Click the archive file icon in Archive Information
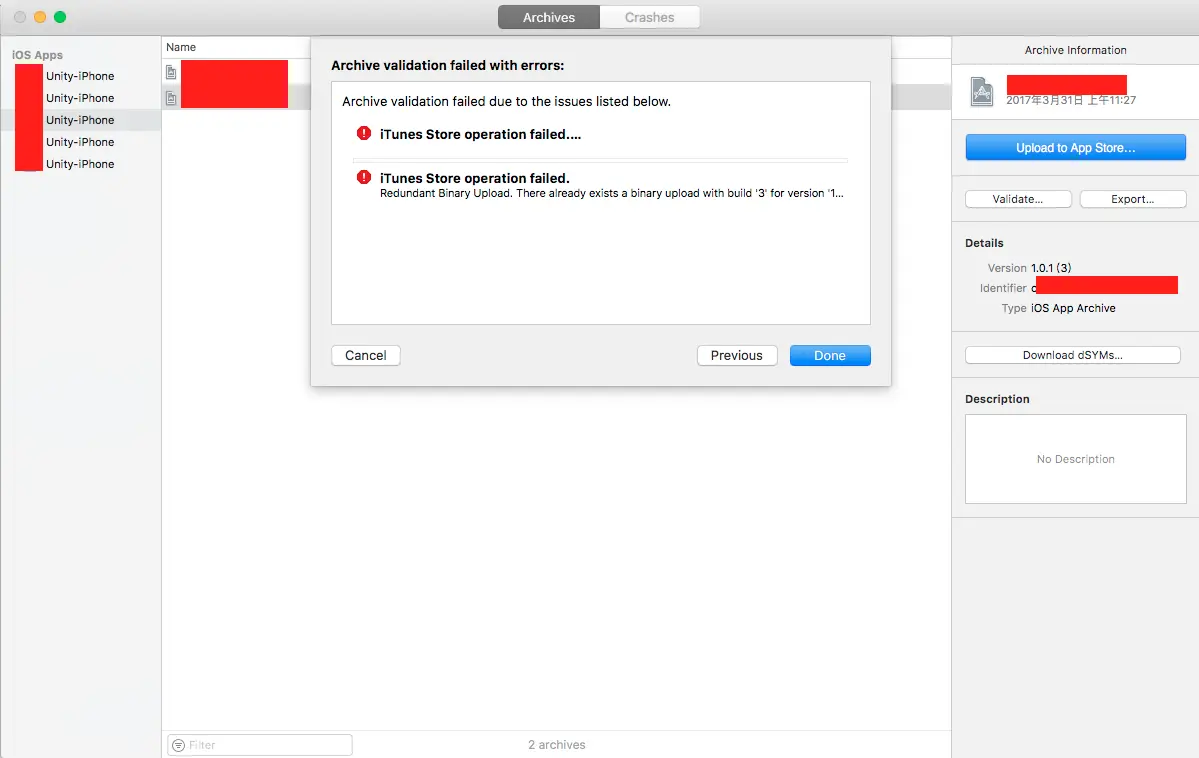 pyautogui.click(x=982, y=92)
